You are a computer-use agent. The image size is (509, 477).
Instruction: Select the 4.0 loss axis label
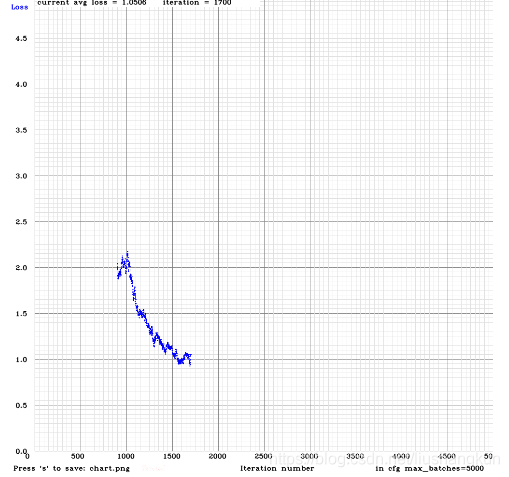(21, 84)
